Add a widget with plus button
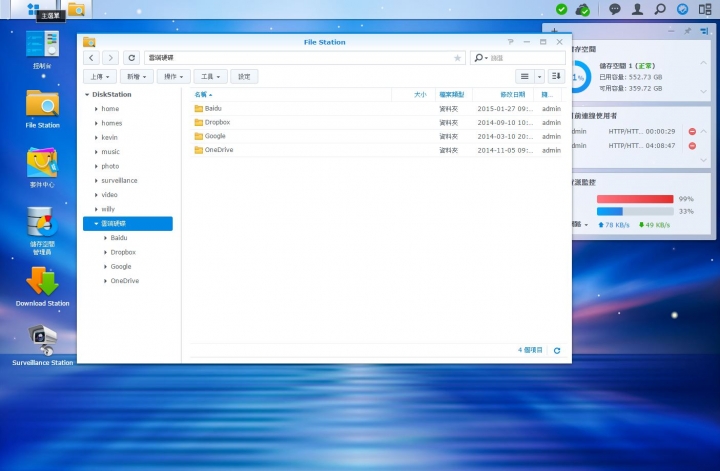The width and height of the screenshot is (720, 471). pos(554,31)
